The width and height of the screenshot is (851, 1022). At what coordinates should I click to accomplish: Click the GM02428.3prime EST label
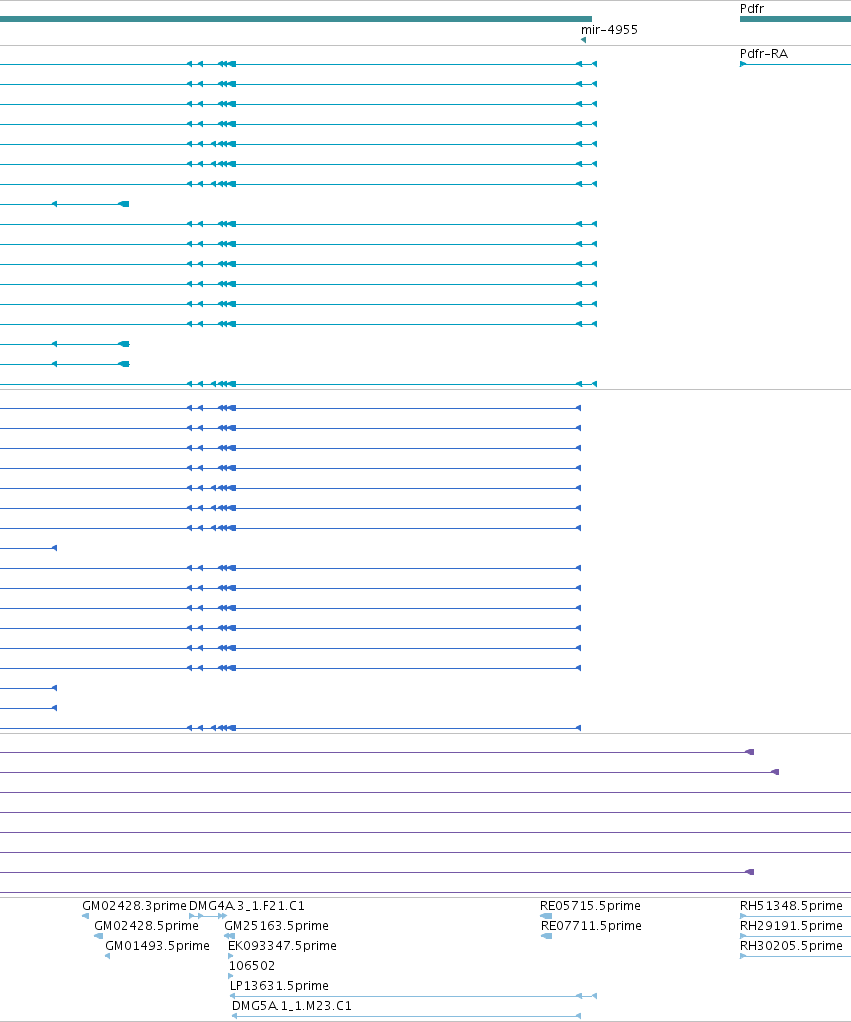coord(134,906)
